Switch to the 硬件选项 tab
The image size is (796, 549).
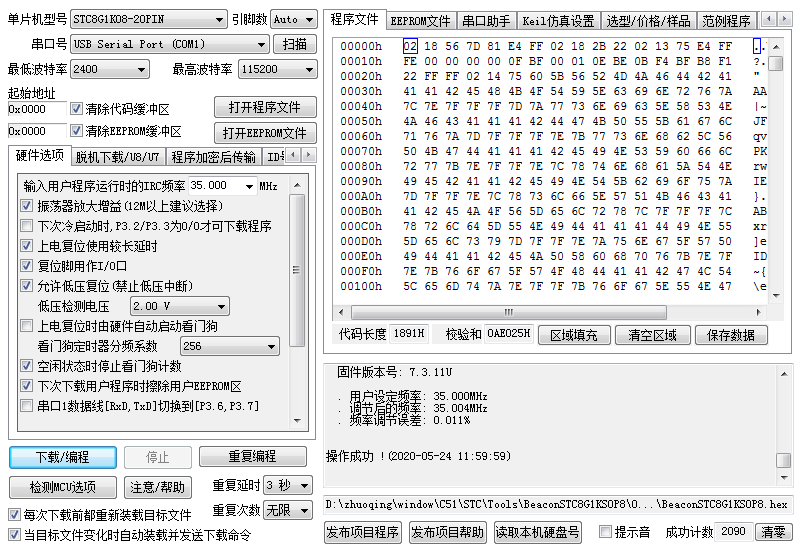coord(40,155)
